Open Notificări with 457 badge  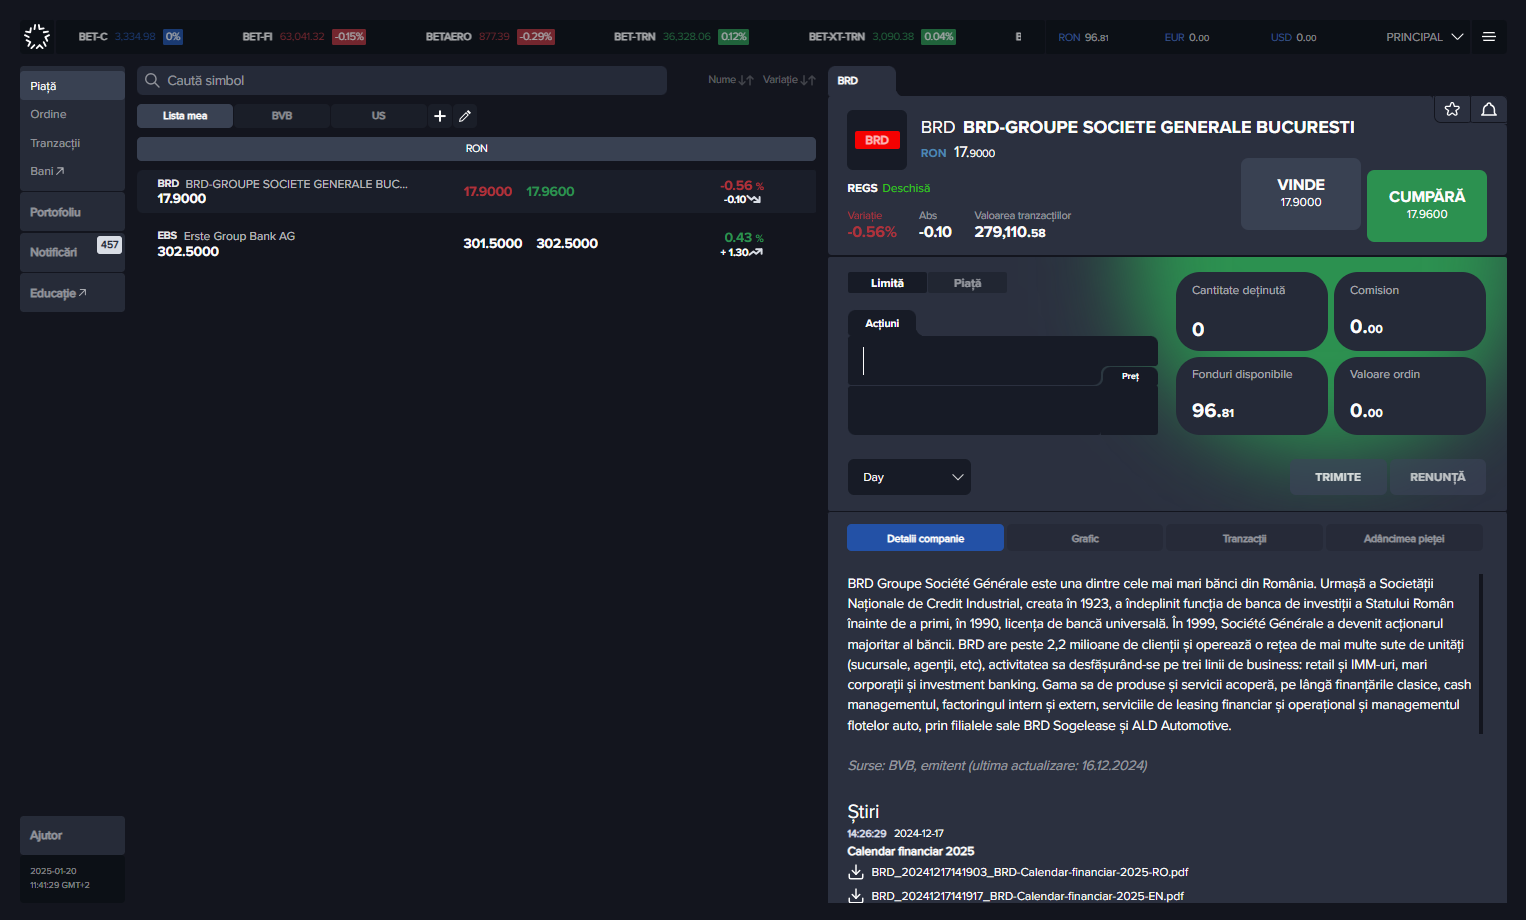72,252
